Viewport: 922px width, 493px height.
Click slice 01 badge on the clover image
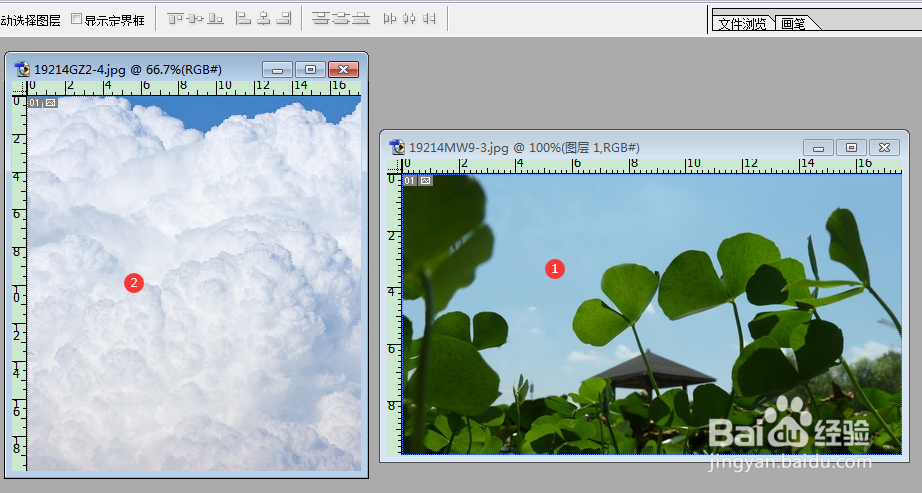pyautogui.click(x=410, y=181)
